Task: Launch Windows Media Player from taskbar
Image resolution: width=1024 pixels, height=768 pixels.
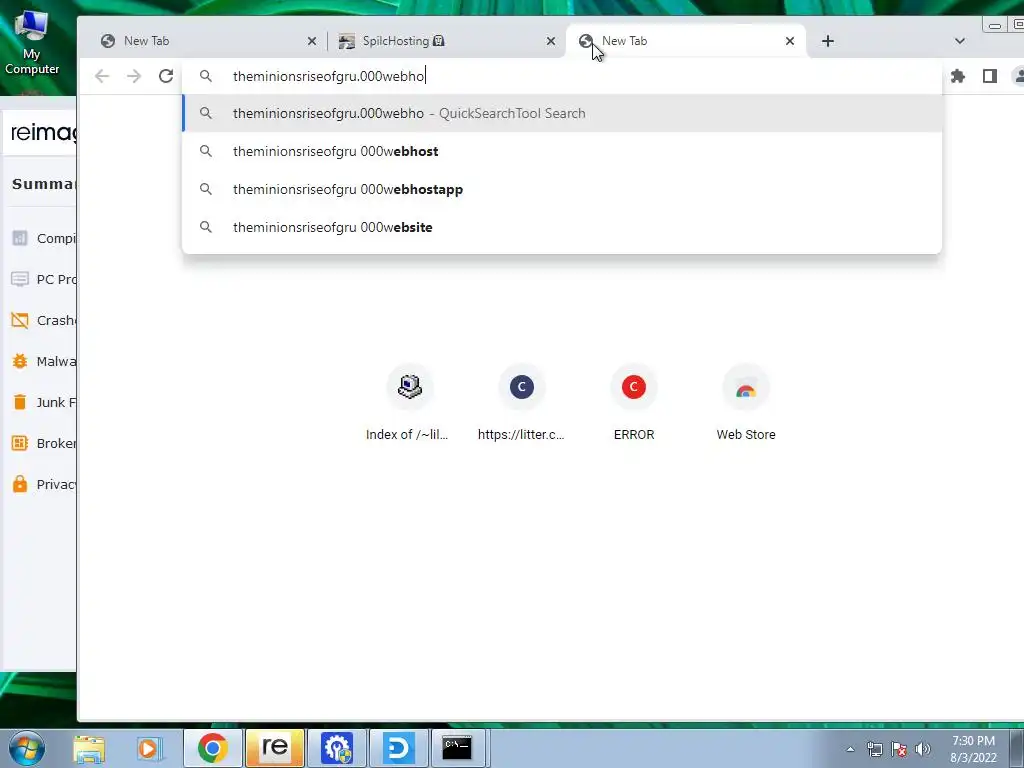Action: (148, 748)
